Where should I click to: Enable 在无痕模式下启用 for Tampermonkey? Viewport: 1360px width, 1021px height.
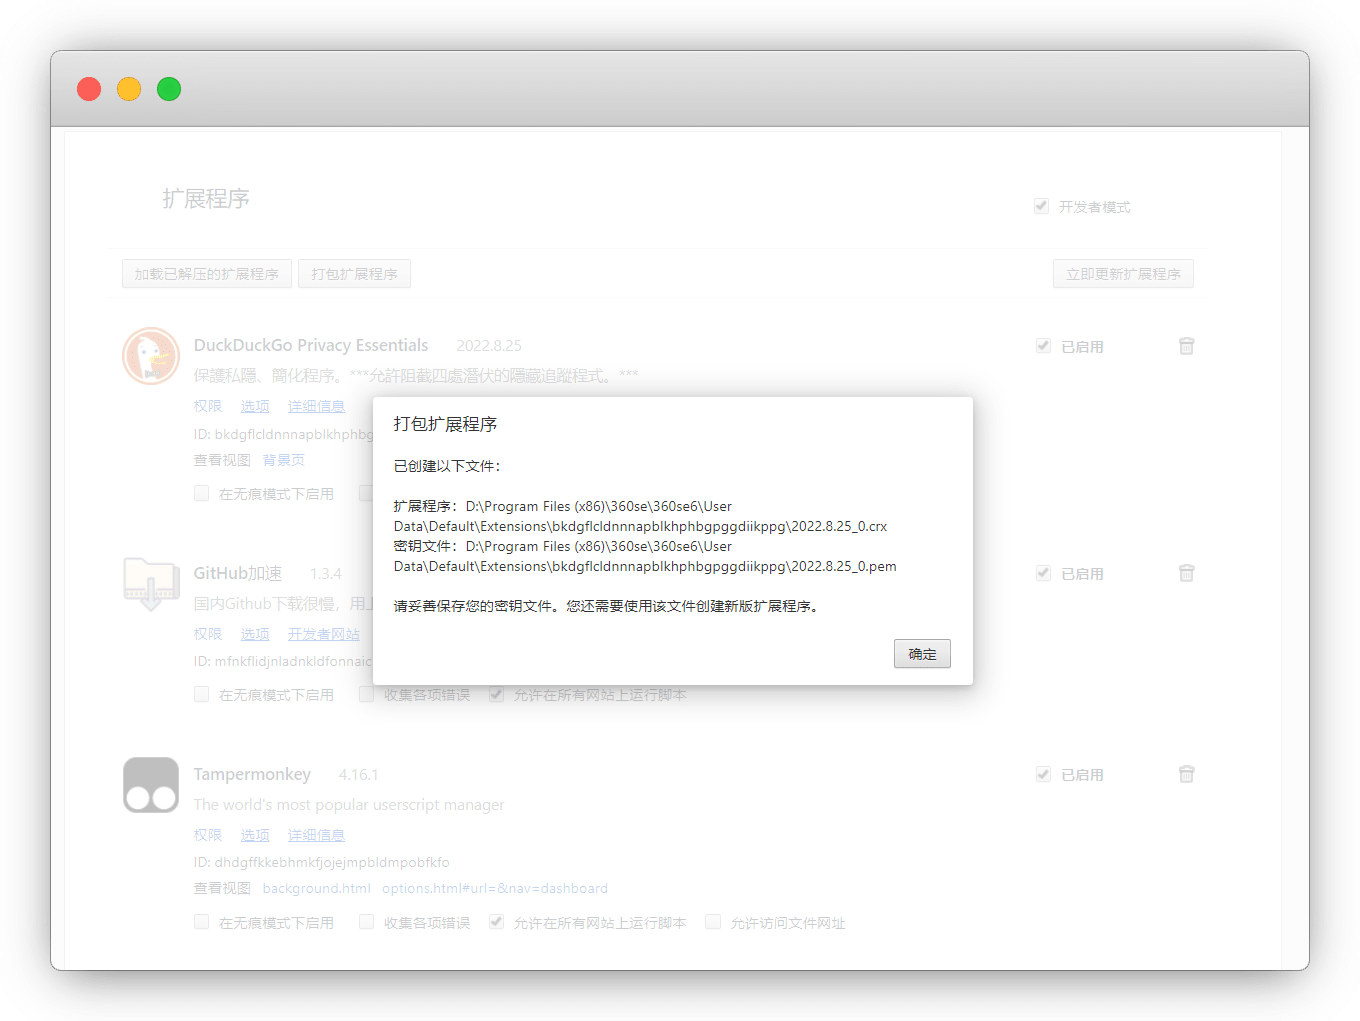click(x=202, y=922)
